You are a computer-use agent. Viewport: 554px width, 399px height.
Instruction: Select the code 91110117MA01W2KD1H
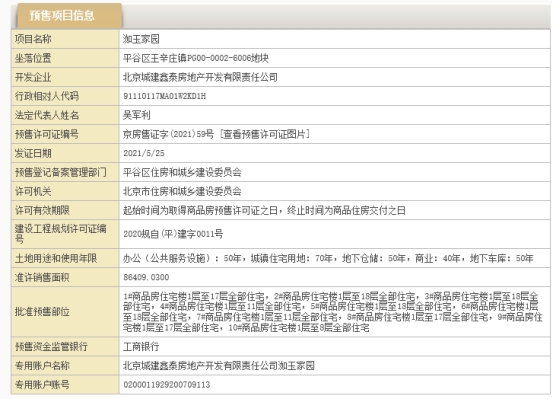pyautogui.click(x=165, y=96)
